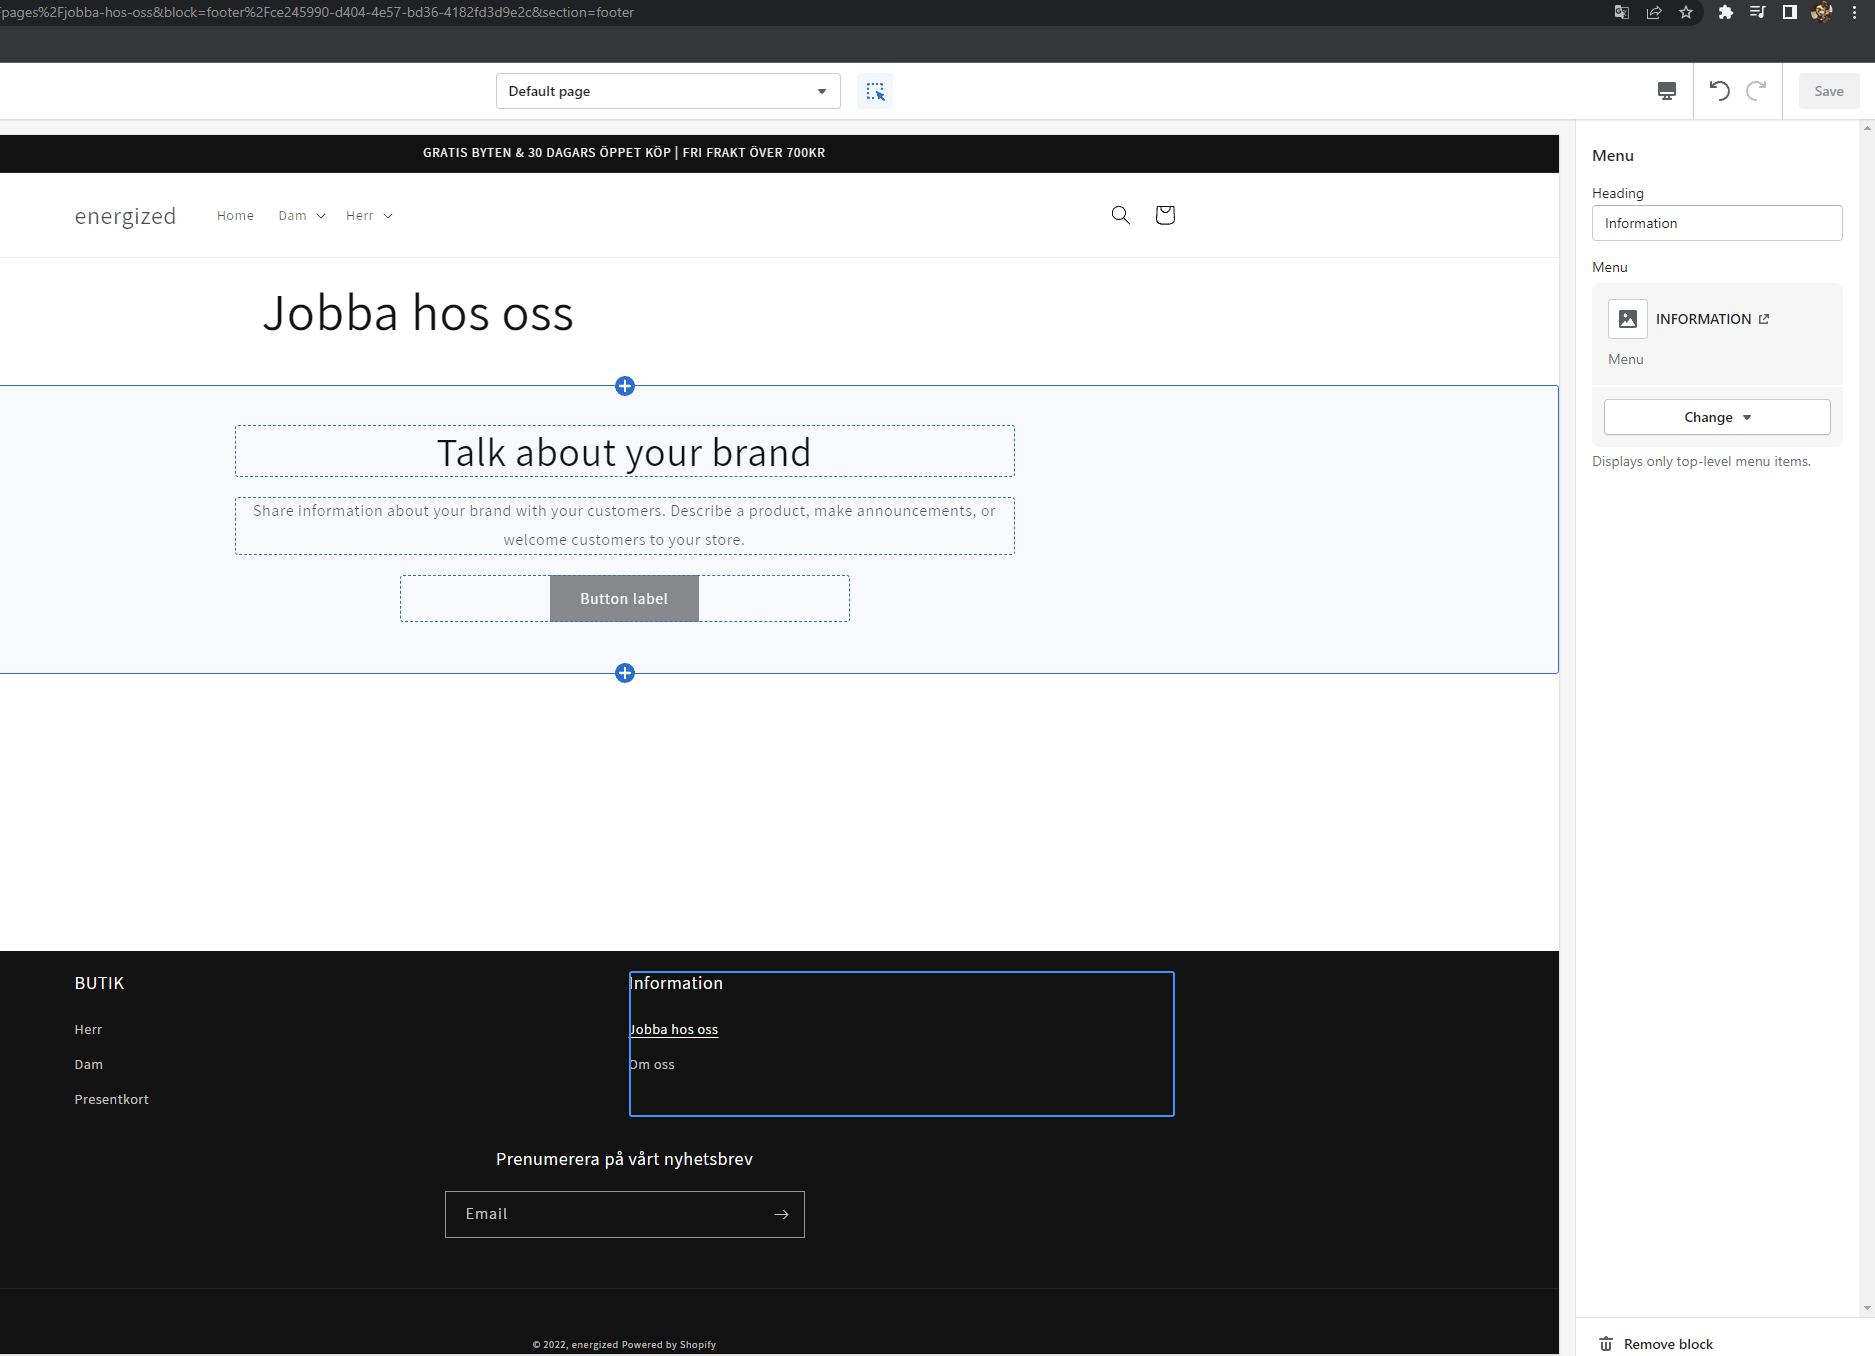Click the Save button
The width and height of the screenshot is (1875, 1356).
coord(1829,91)
